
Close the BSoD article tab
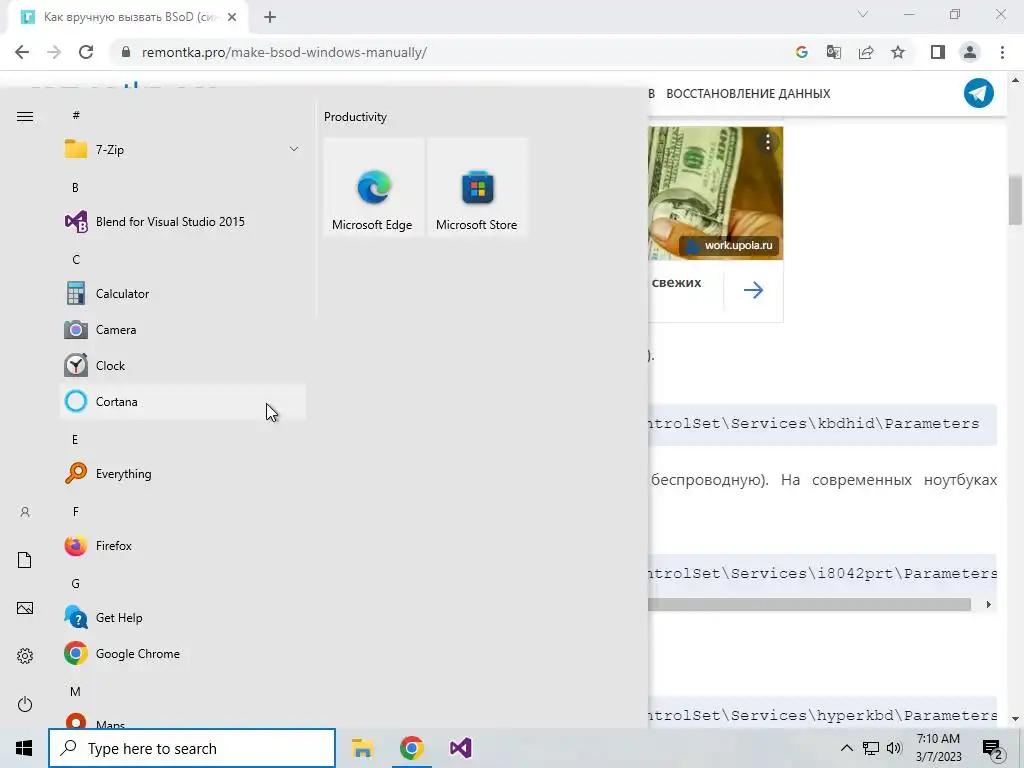pos(232,17)
